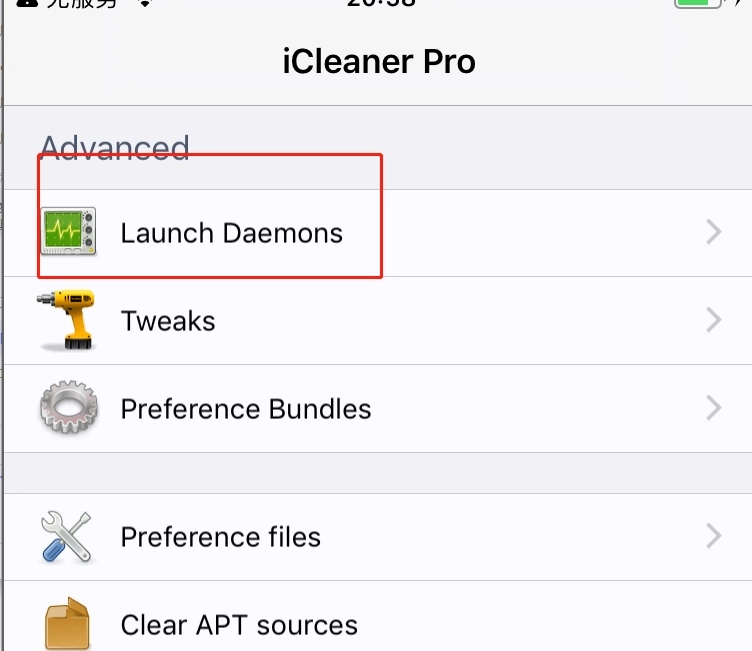The width and height of the screenshot is (752, 651).
Task: Tap the gear Preference Bundles icon
Action: pos(69,407)
